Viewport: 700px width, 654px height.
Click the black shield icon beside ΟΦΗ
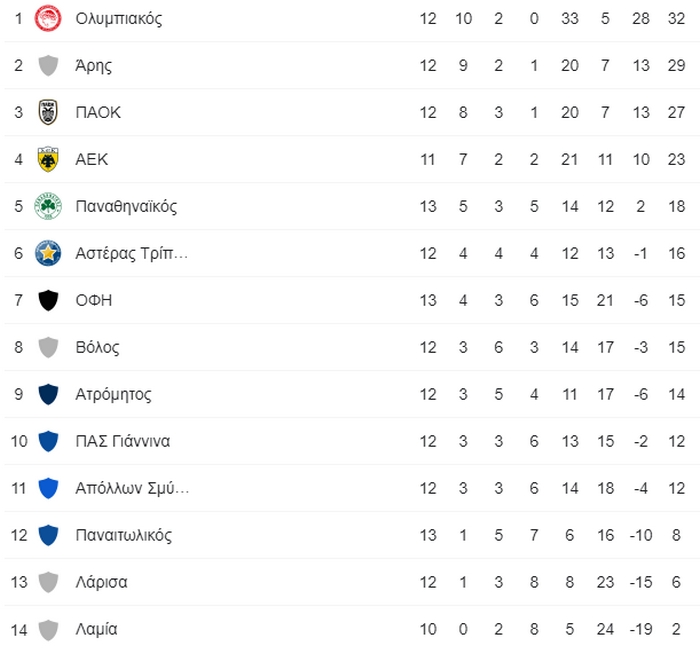coord(48,300)
